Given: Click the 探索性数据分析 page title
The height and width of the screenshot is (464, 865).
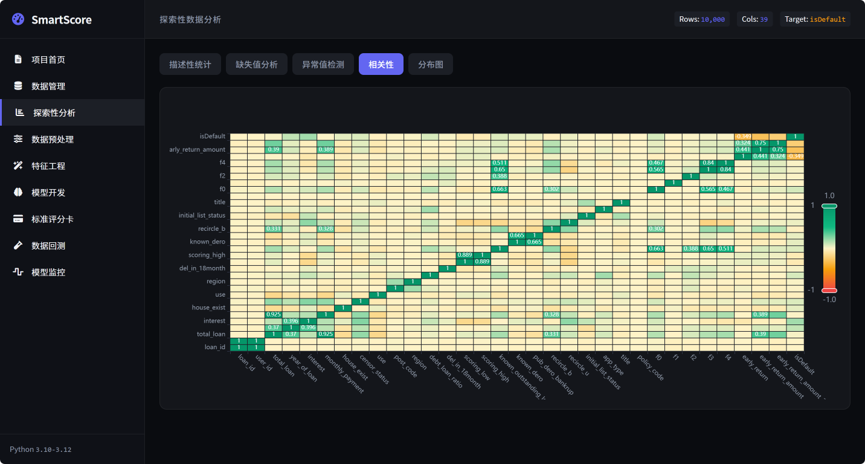Looking at the screenshot, I should [x=190, y=19].
